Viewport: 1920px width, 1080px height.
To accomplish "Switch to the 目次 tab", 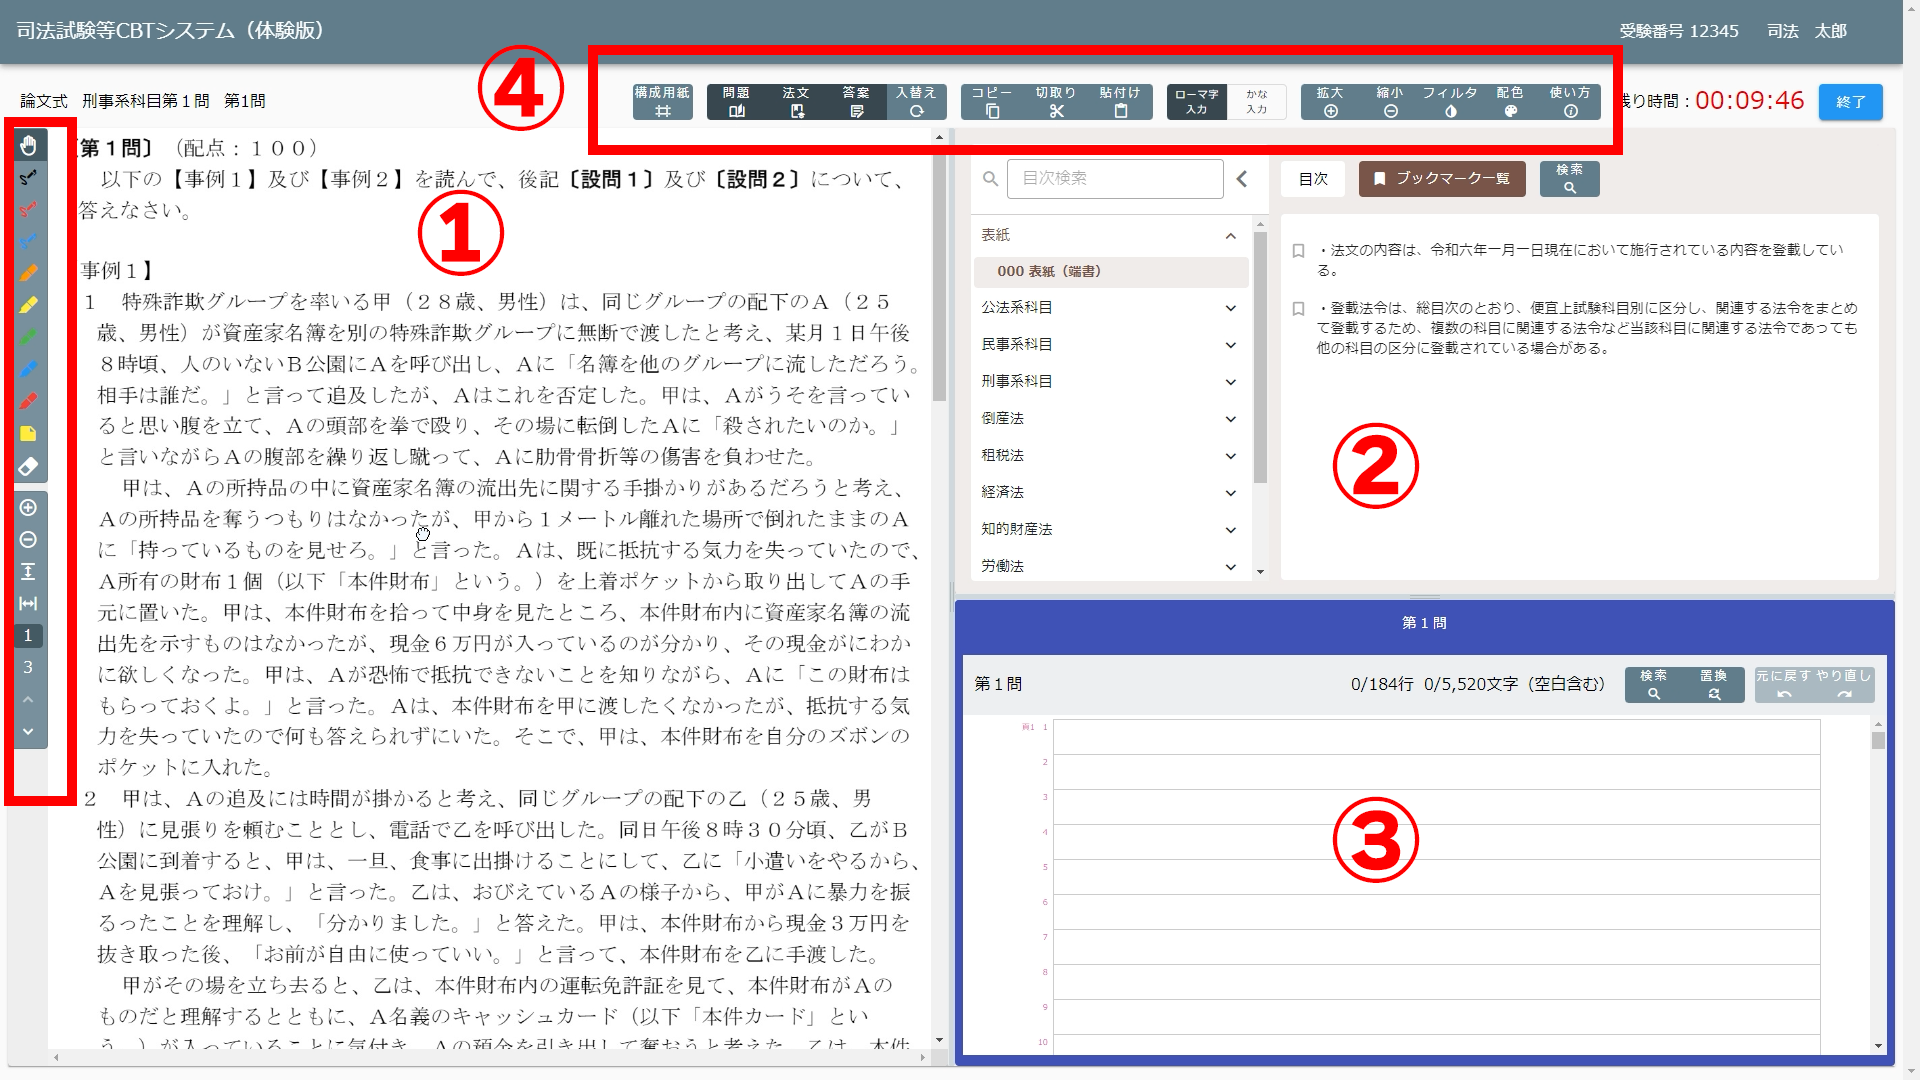I will coord(1313,179).
